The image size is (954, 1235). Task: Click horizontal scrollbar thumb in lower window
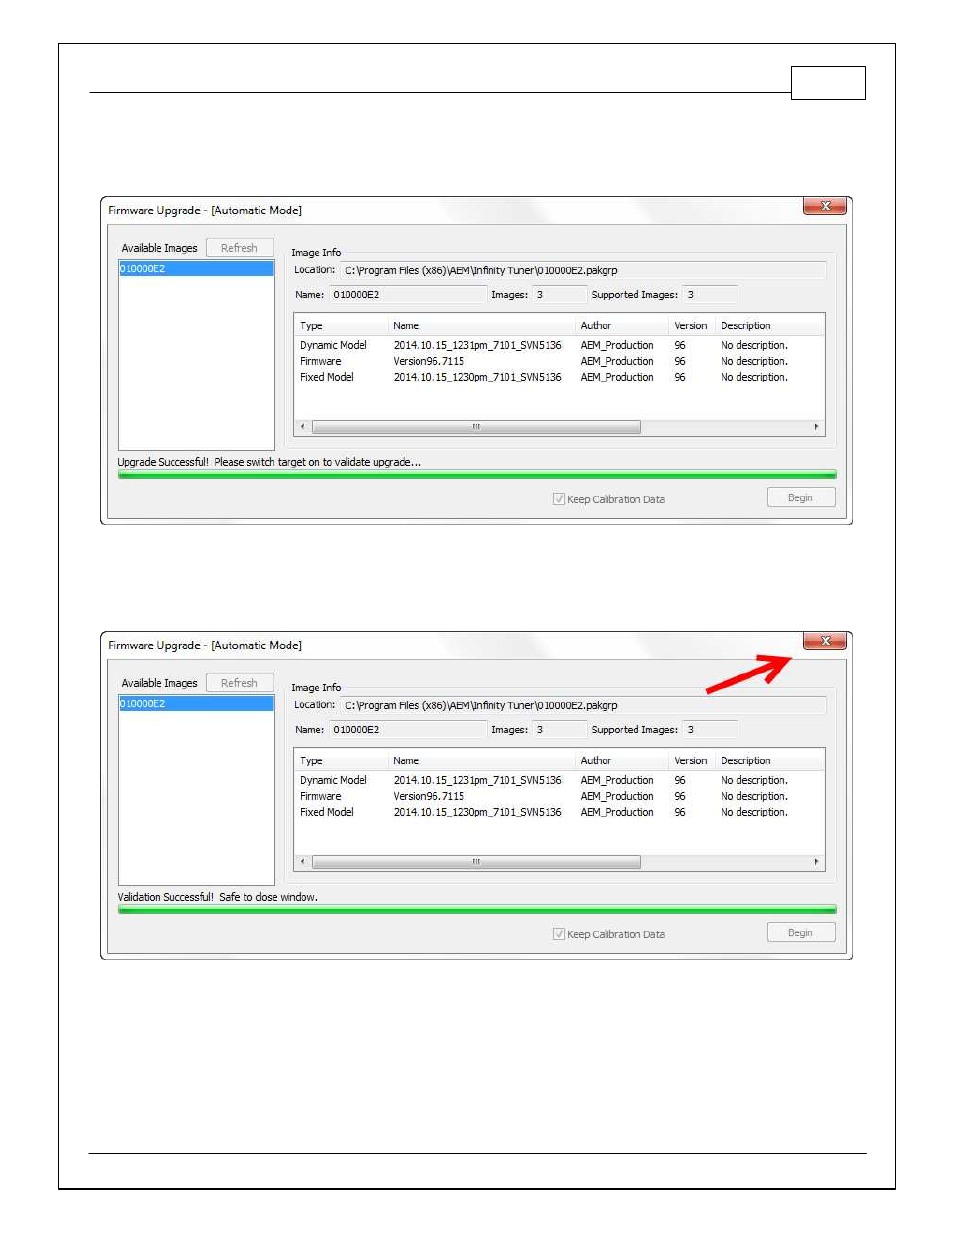(x=476, y=862)
